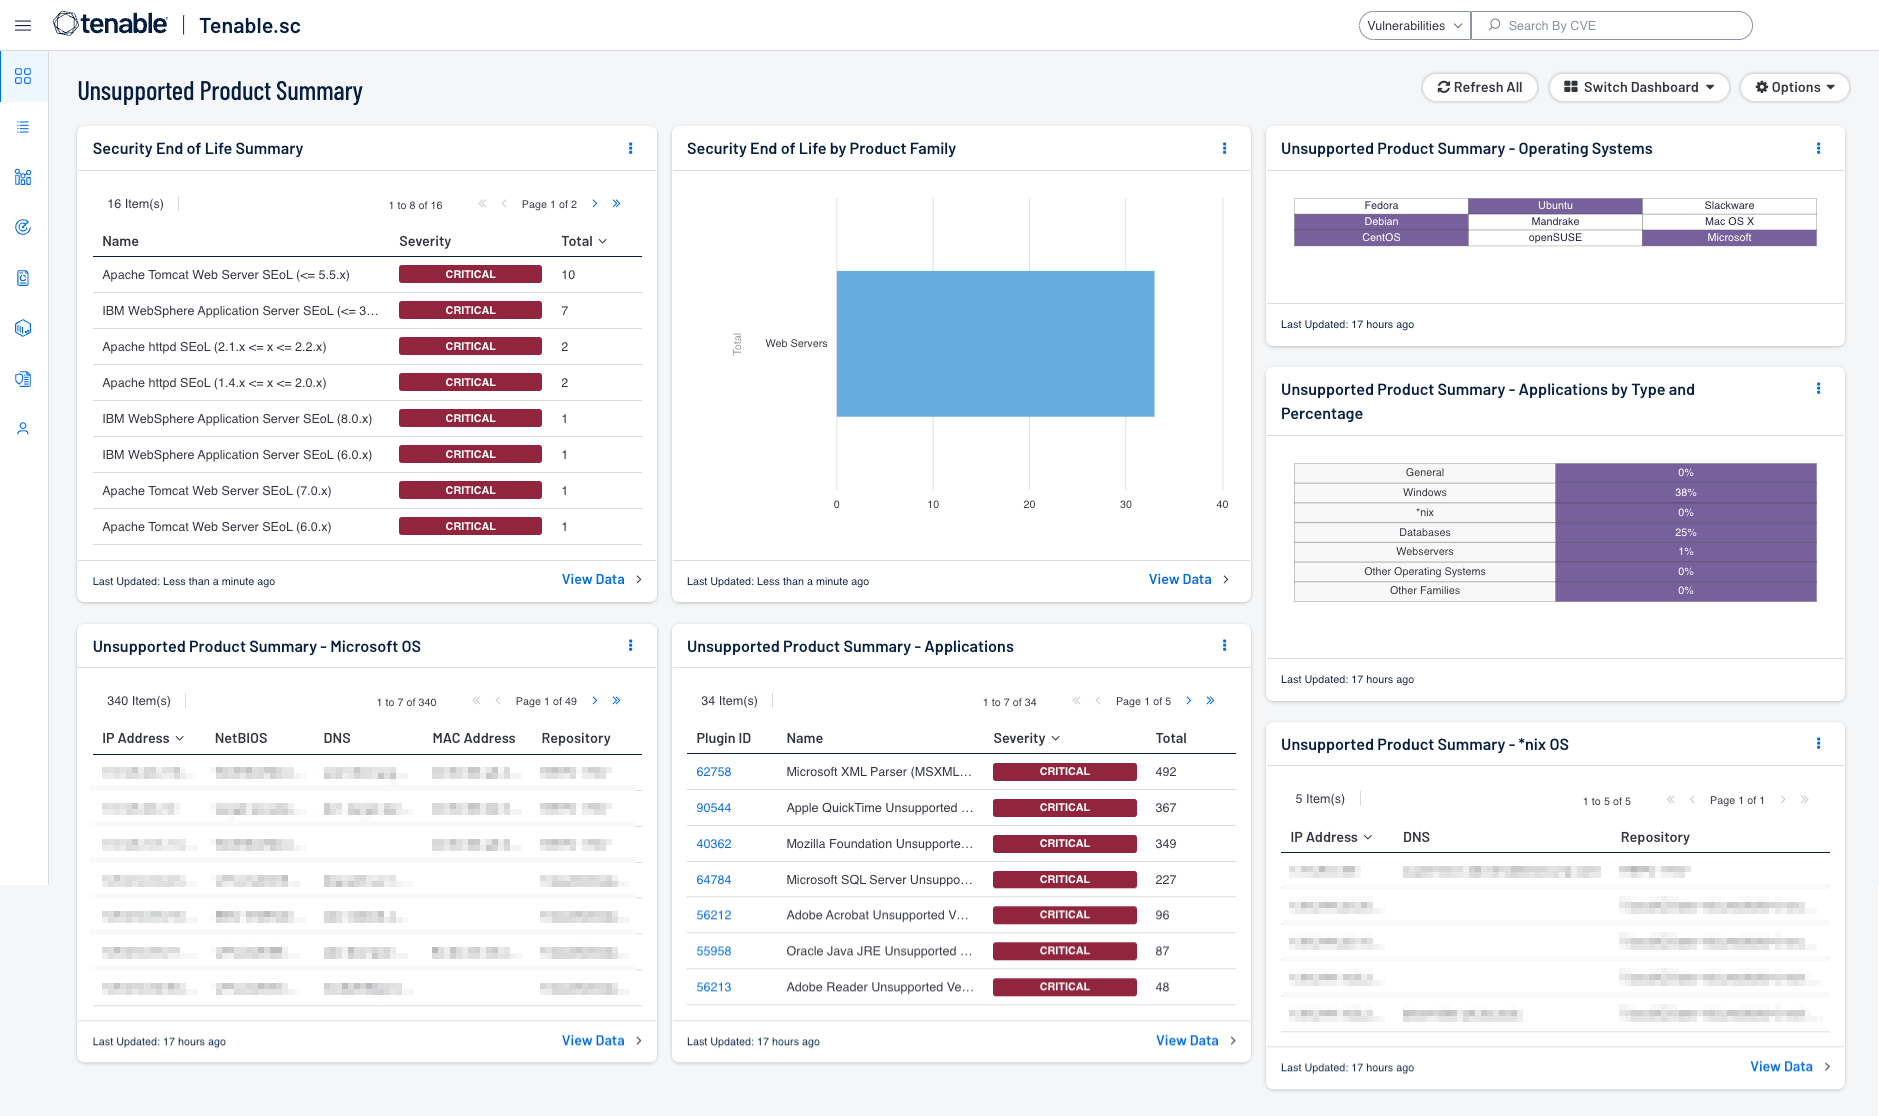Open the Dashboard sidebar icon

23,76
